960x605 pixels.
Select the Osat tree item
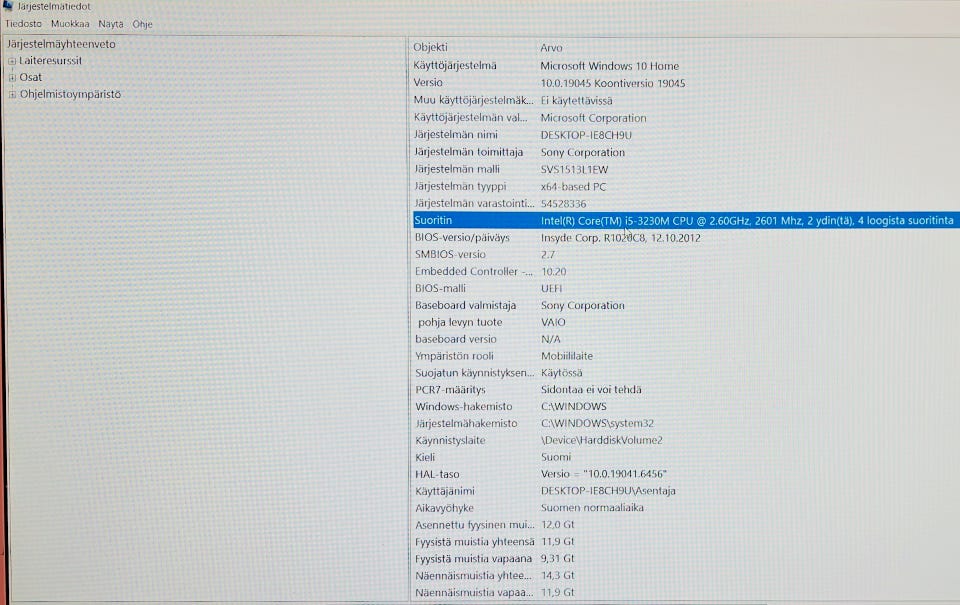31,77
